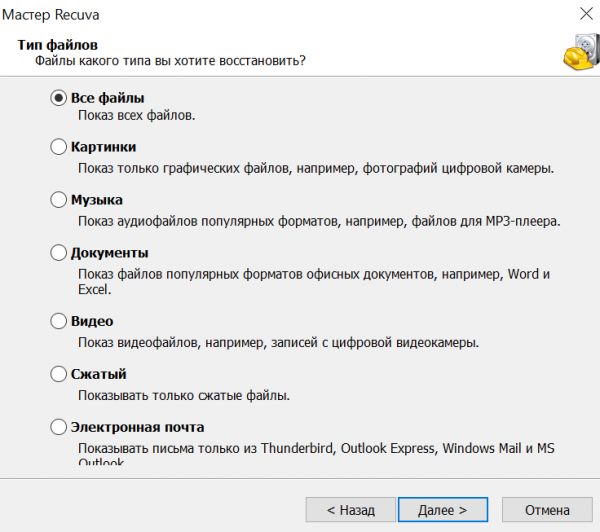The height and width of the screenshot is (532, 600).
Task: Click the 'Картинки' bold label text
Action: pos(103,147)
